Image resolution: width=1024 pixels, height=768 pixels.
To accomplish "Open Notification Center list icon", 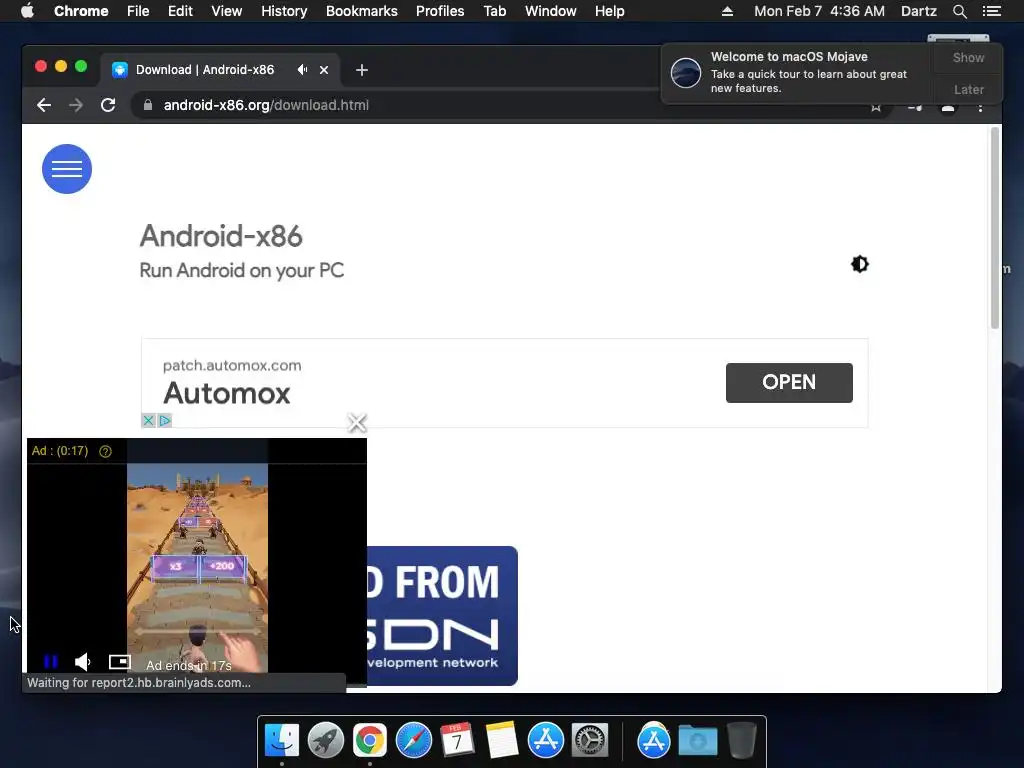I will 991,11.
